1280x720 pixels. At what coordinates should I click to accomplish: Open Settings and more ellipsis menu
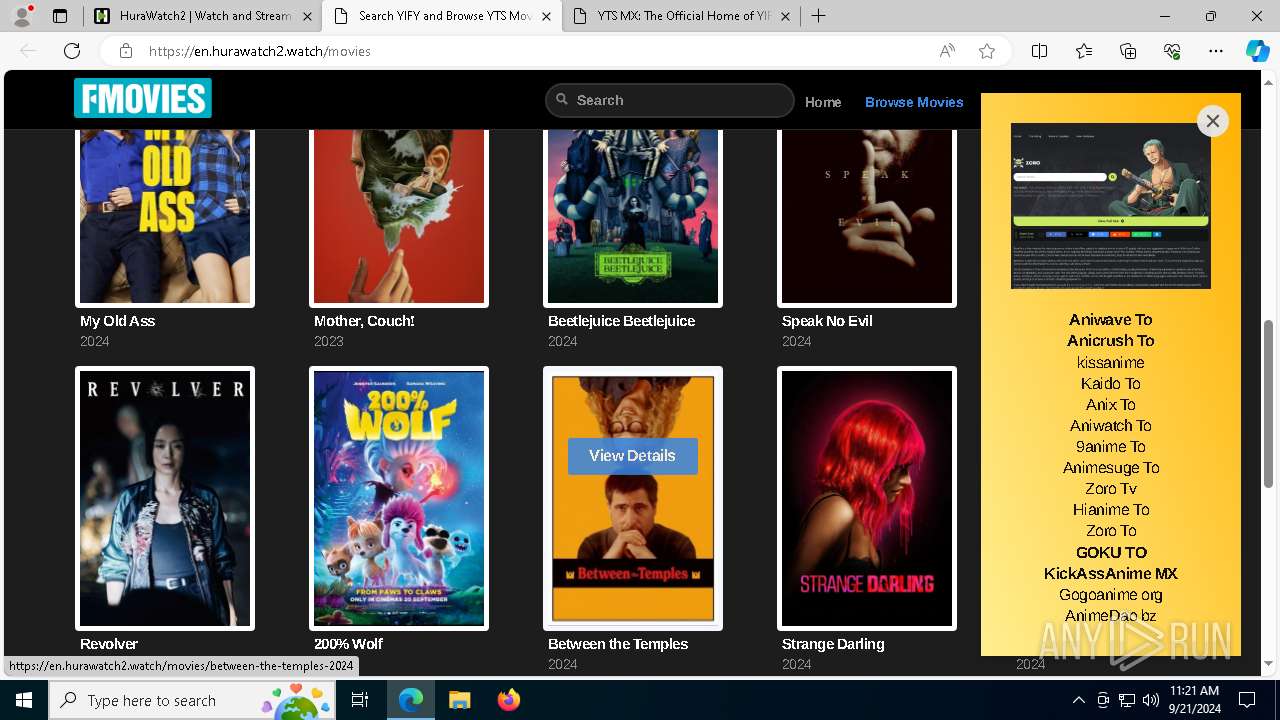click(1216, 51)
